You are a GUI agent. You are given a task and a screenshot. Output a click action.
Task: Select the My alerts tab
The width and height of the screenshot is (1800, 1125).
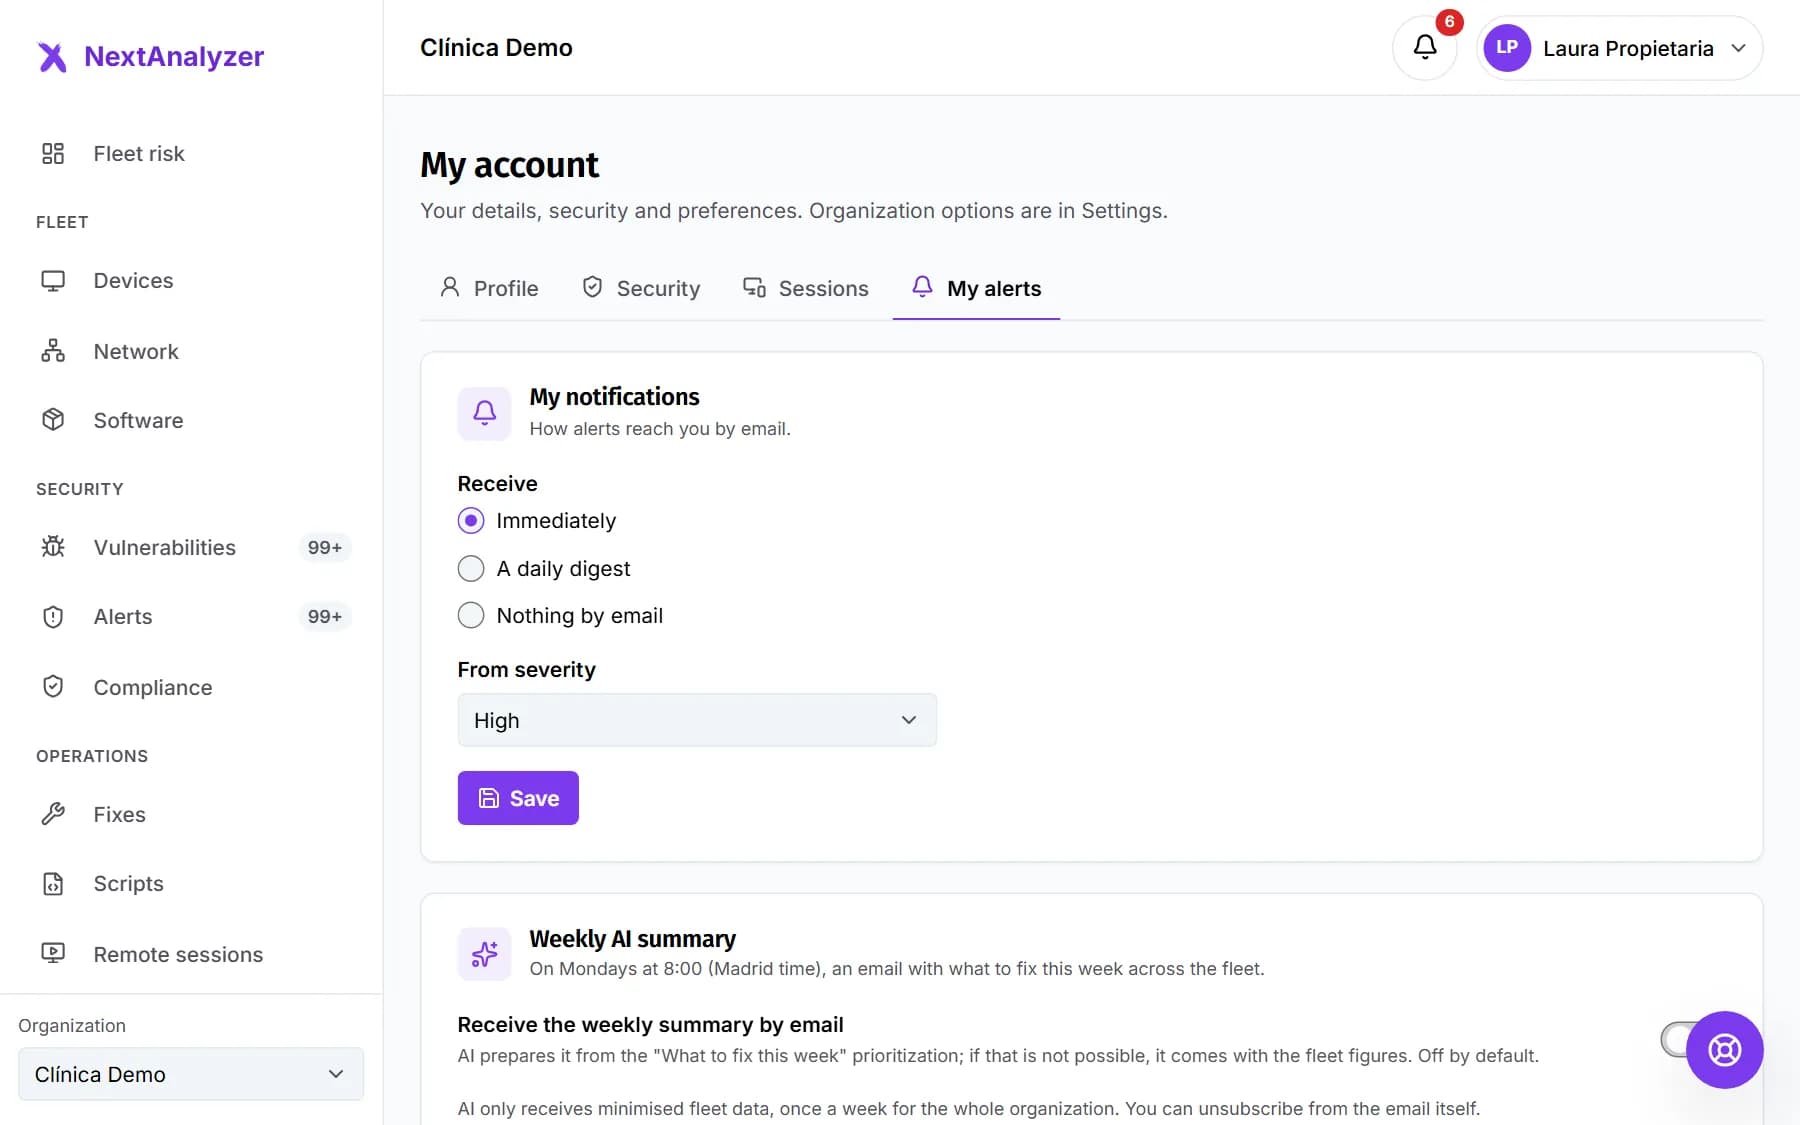976,288
